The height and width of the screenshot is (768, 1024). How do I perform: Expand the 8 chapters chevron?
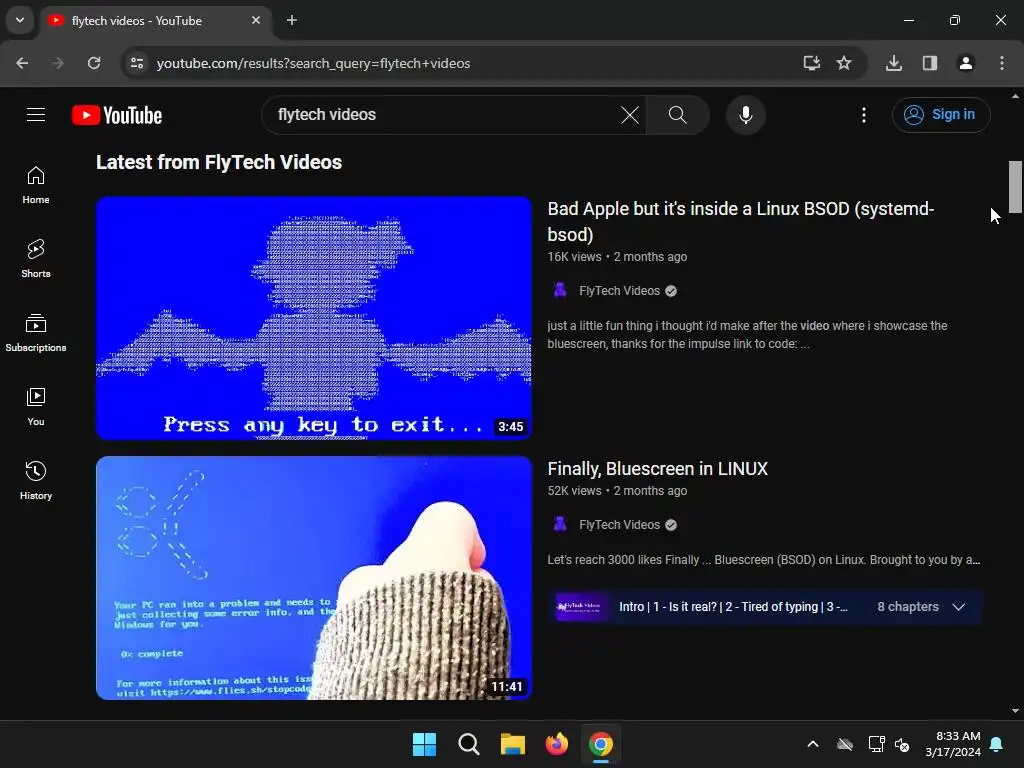point(959,607)
